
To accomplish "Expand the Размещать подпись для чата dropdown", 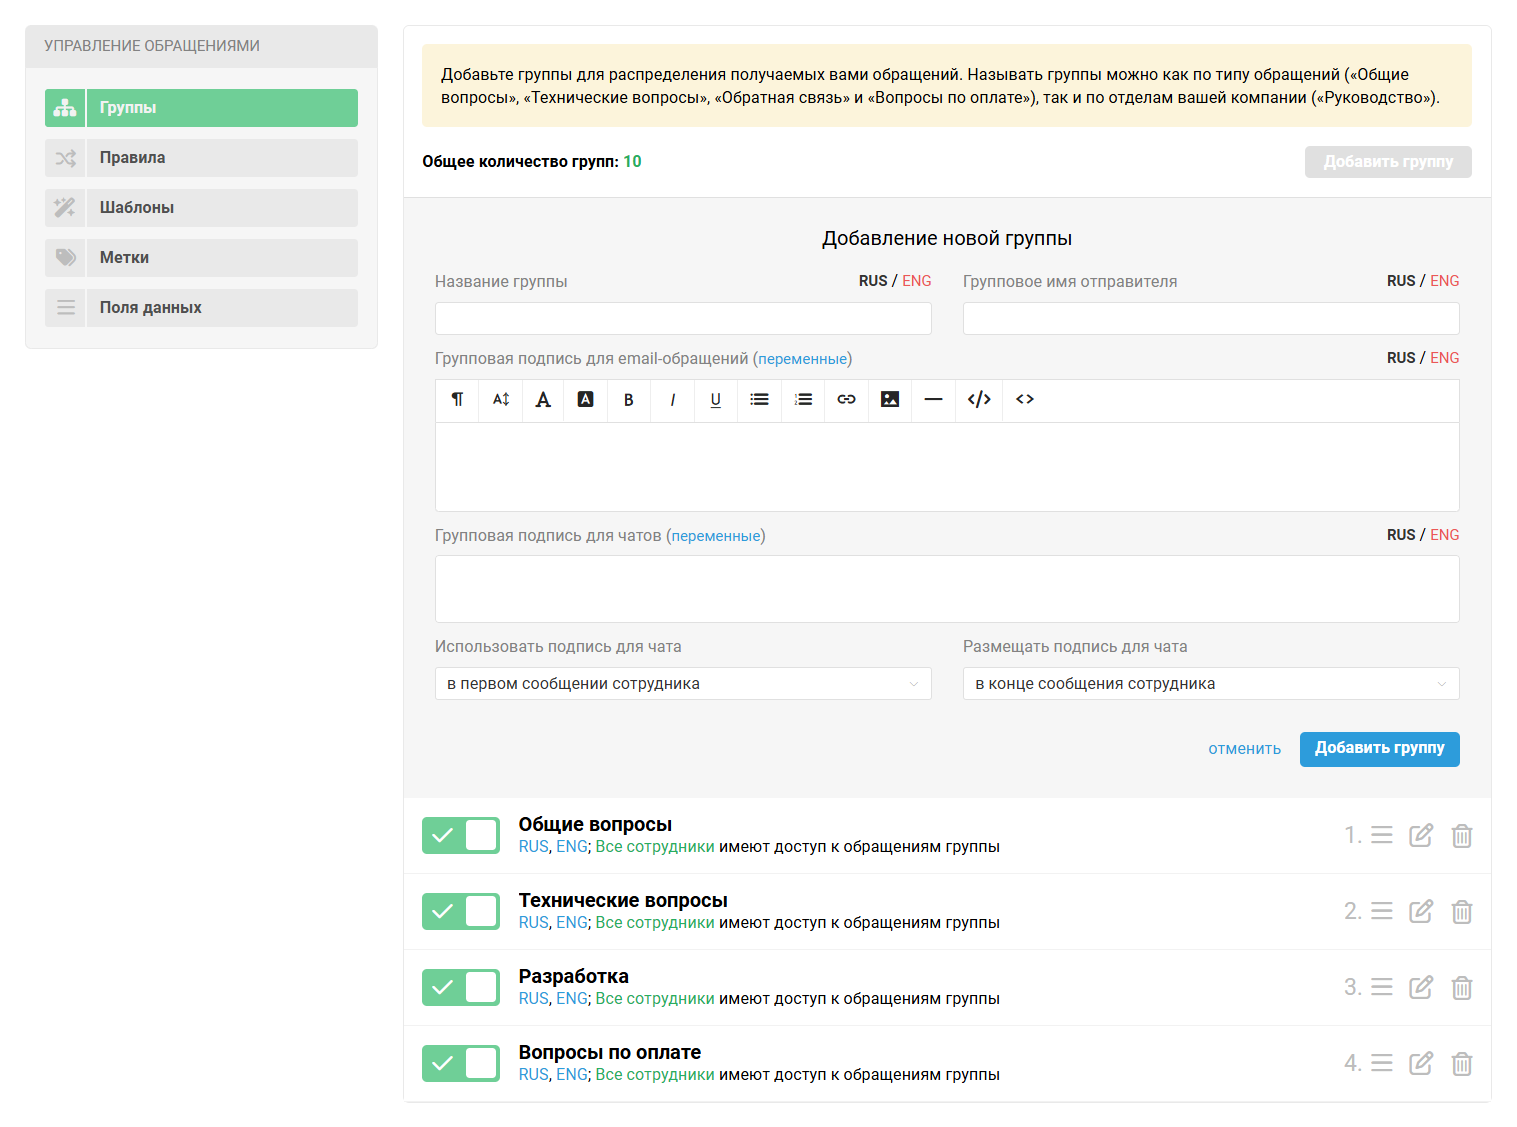I will (x=1210, y=684).
